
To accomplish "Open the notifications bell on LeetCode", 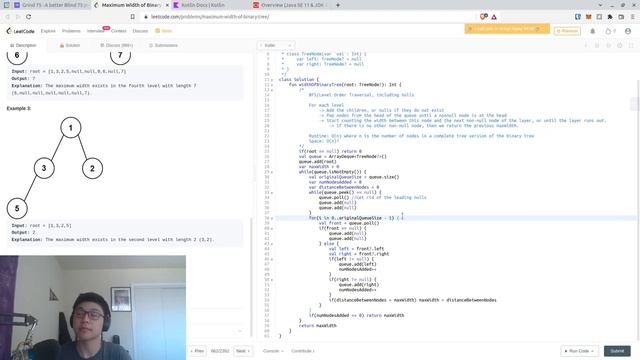I will click(x=593, y=31).
